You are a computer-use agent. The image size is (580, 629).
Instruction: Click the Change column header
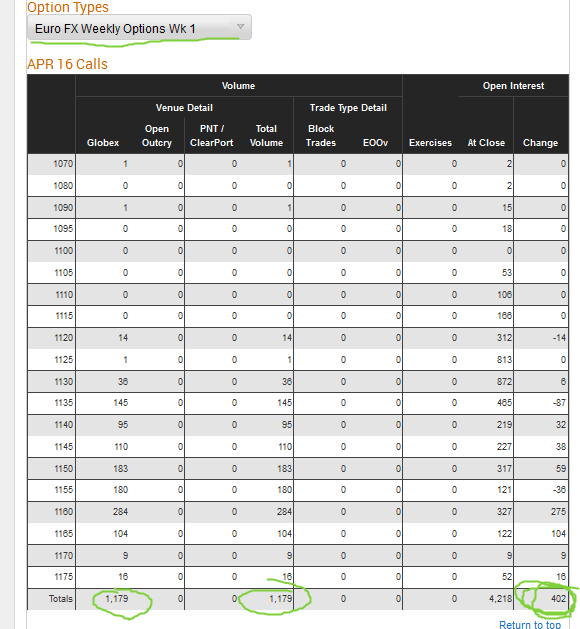(x=540, y=143)
